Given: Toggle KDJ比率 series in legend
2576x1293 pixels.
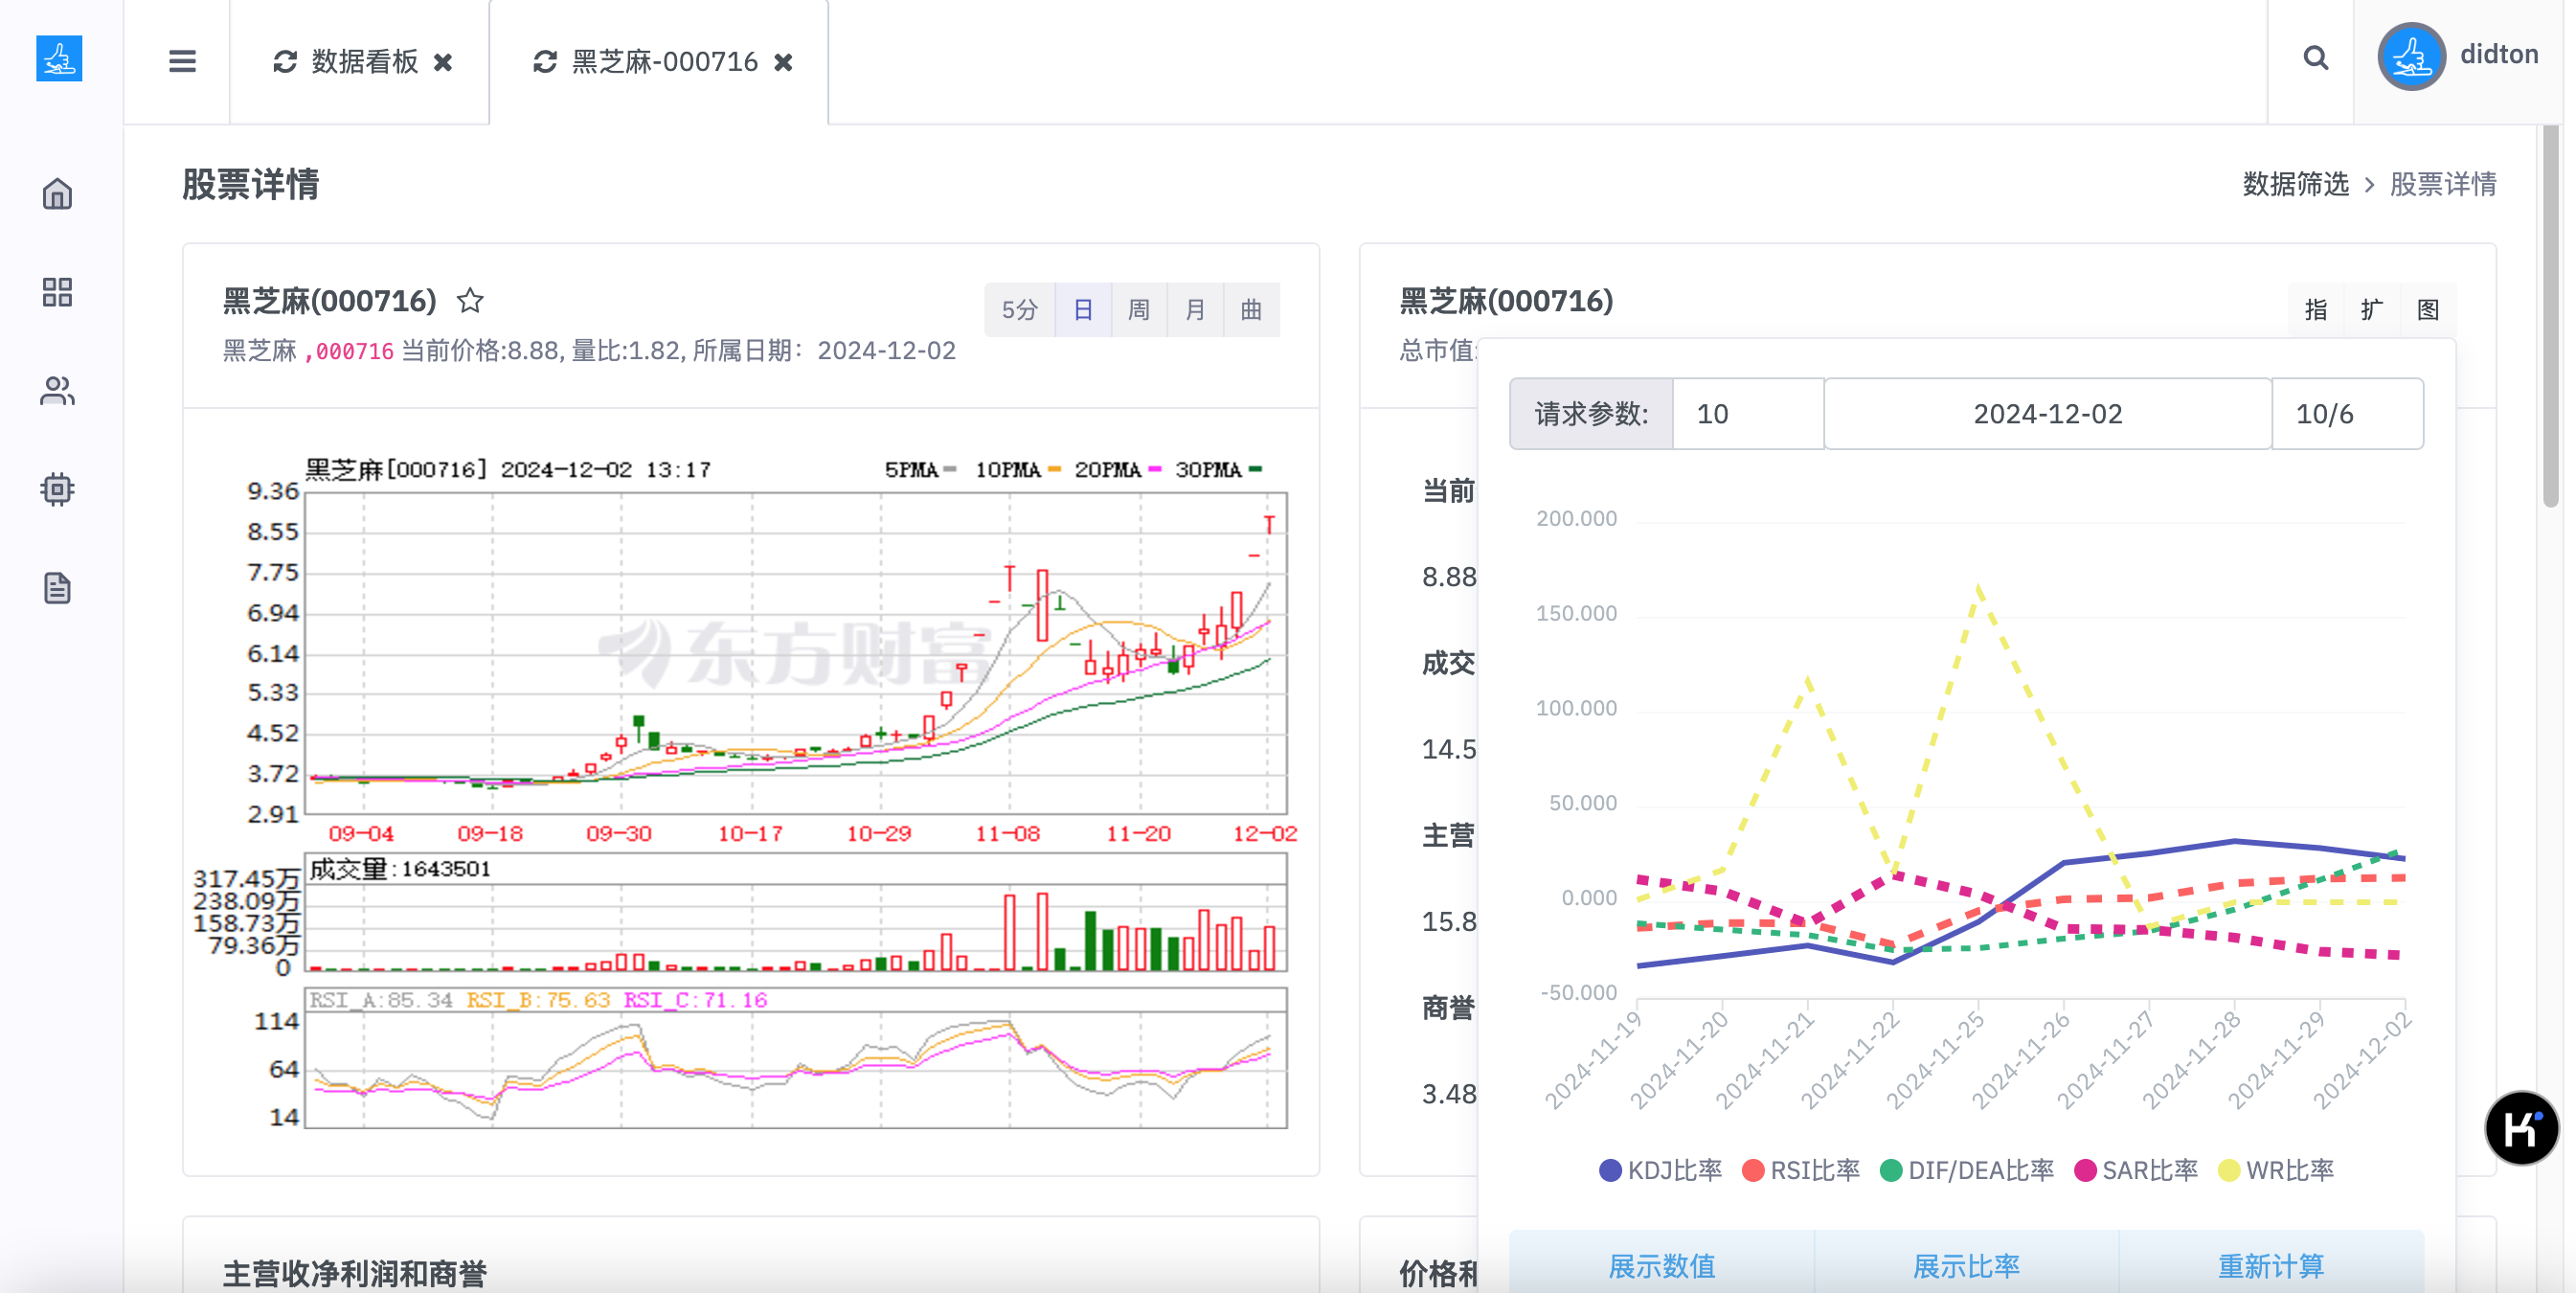Looking at the screenshot, I should (x=1660, y=1170).
